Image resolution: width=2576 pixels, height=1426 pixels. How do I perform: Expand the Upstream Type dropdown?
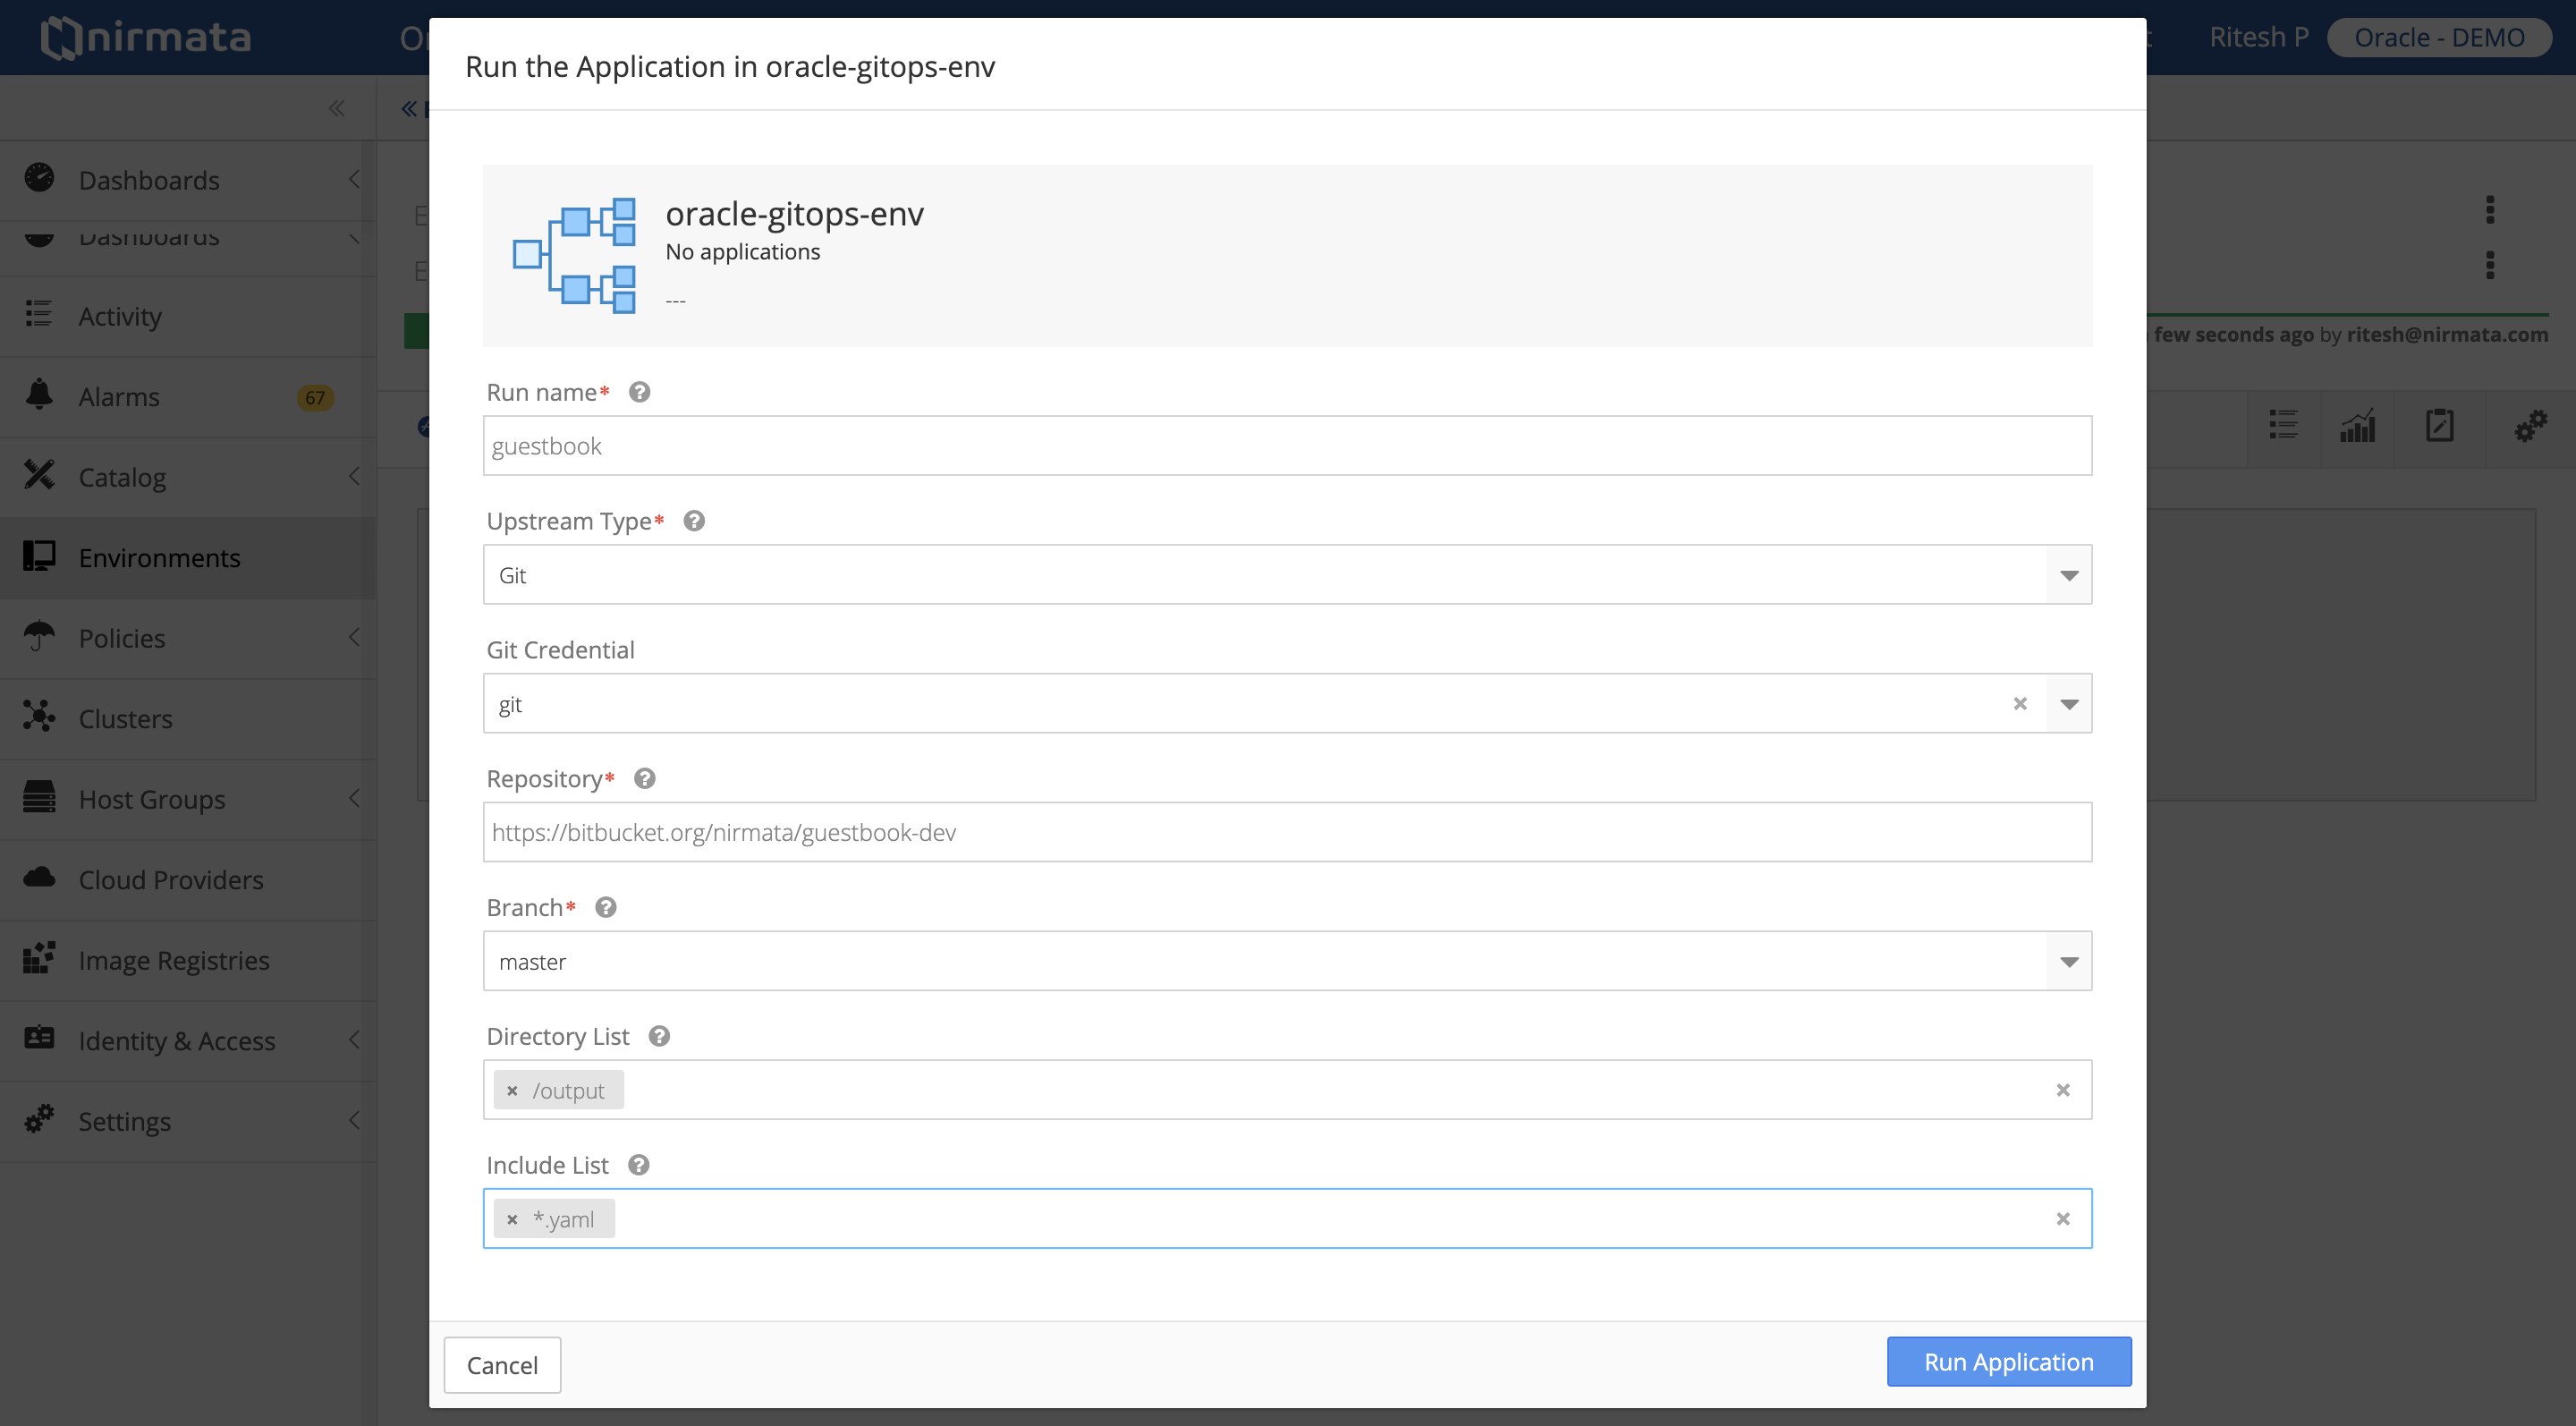(x=2068, y=574)
